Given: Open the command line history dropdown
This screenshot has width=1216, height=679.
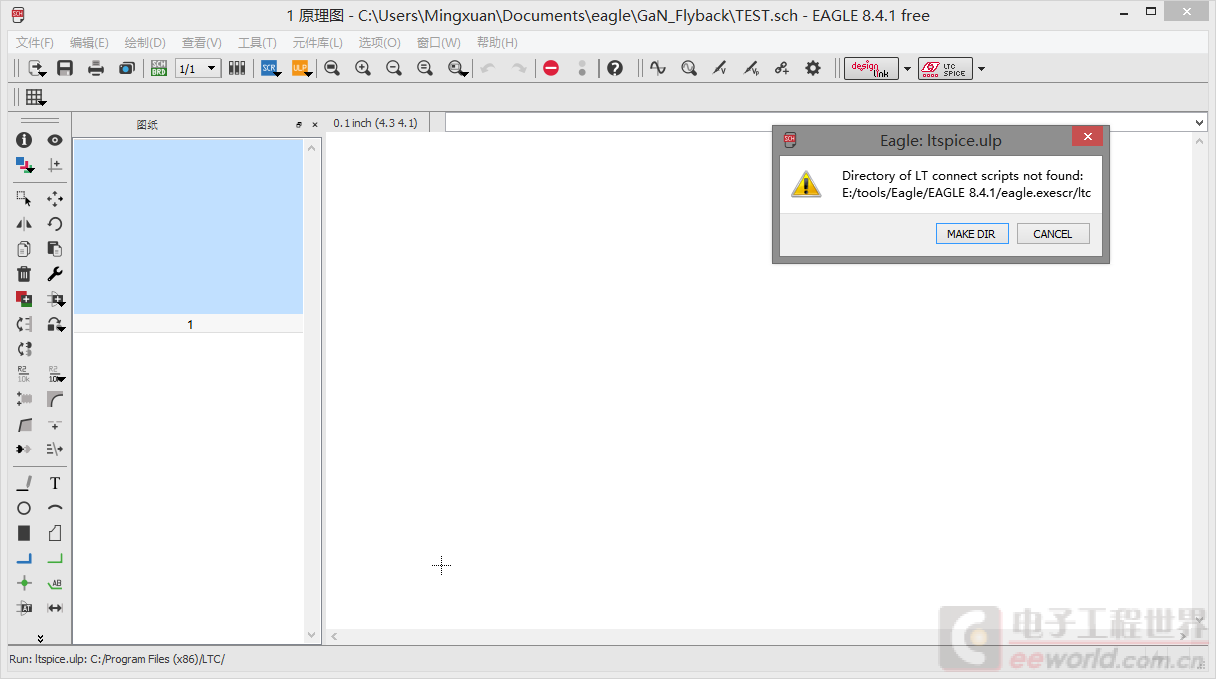Looking at the screenshot, I should 1200,123.
